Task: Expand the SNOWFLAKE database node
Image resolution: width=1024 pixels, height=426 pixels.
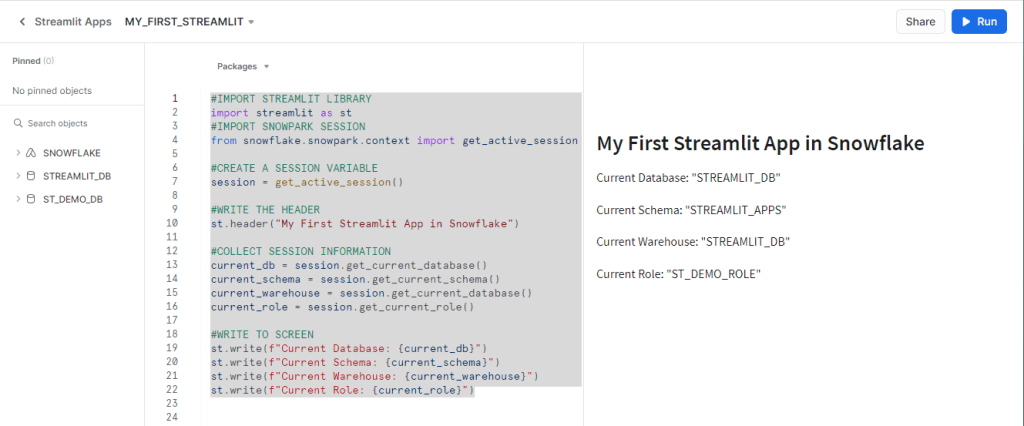Action: coord(17,153)
